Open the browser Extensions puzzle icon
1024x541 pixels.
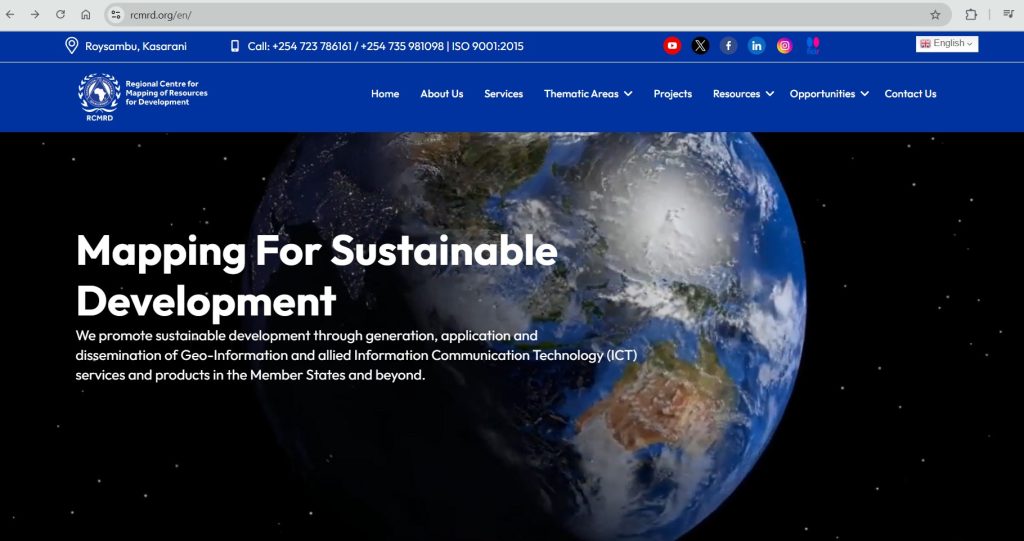(970, 15)
